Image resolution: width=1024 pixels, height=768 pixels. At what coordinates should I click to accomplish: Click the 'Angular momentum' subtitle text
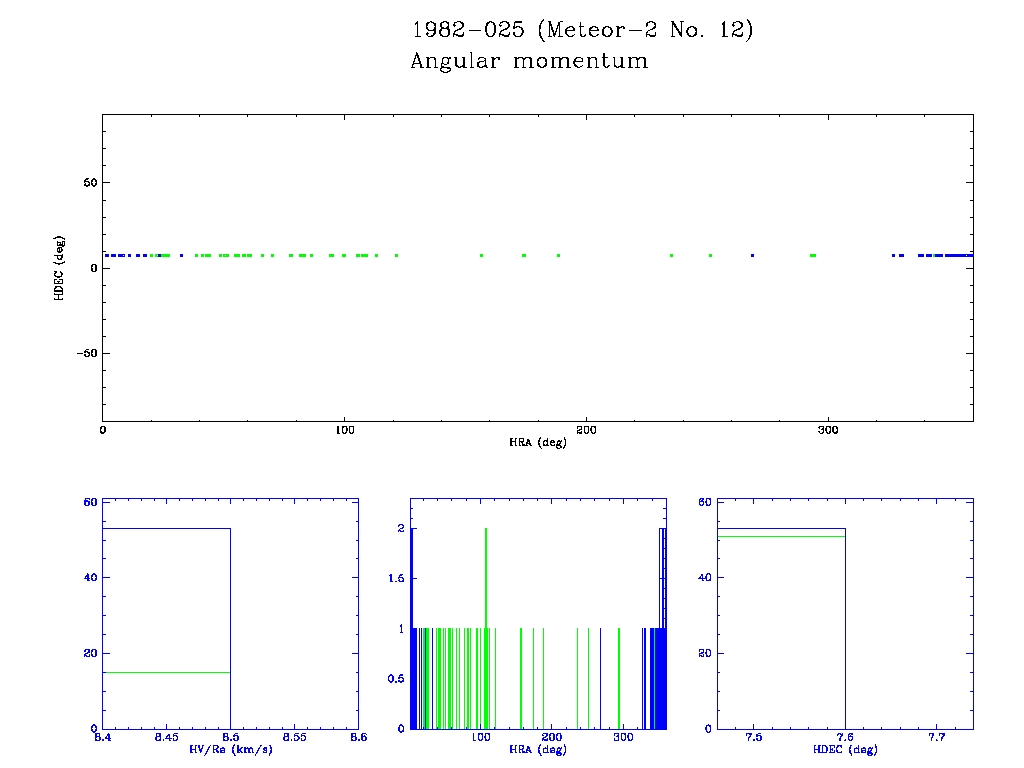click(529, 61)
